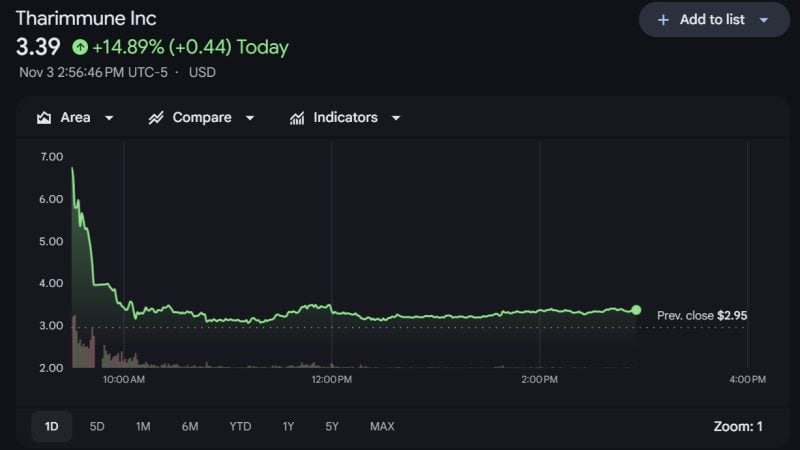Open the Add to list dropdown caret

coord(764,20)
